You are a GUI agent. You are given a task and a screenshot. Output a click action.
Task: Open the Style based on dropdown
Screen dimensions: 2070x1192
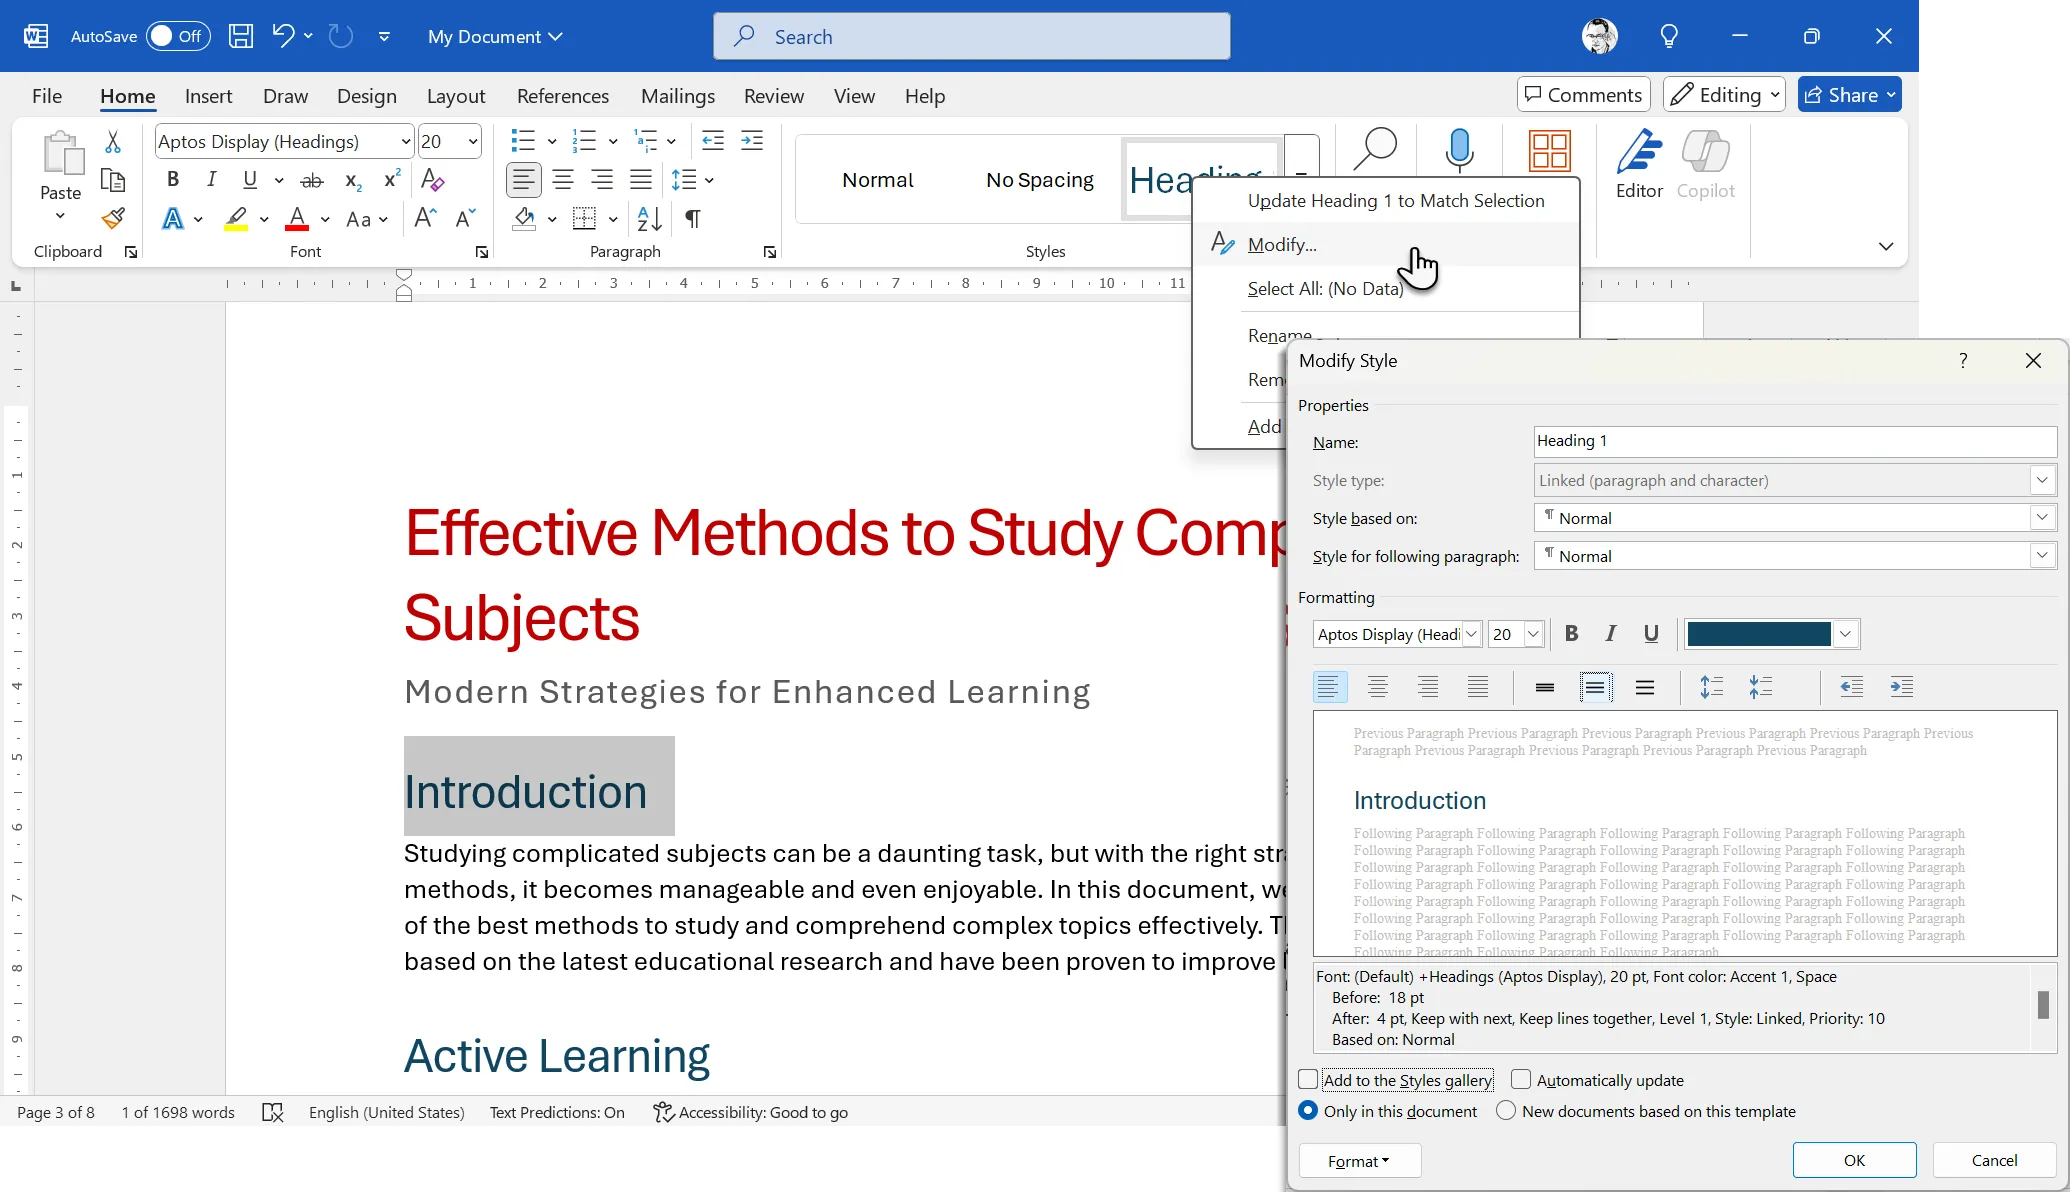point(2042,518)
